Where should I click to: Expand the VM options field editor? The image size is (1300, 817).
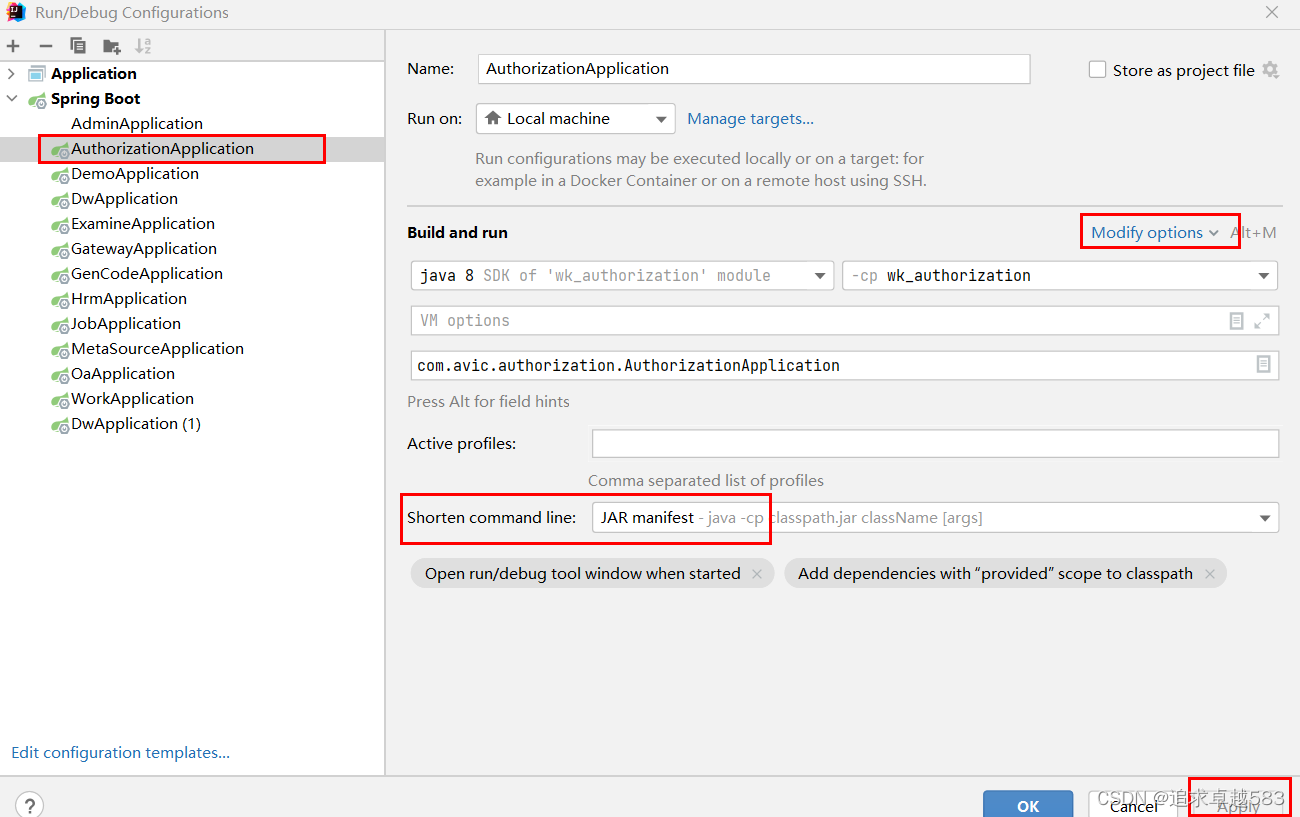point(1263,320)
